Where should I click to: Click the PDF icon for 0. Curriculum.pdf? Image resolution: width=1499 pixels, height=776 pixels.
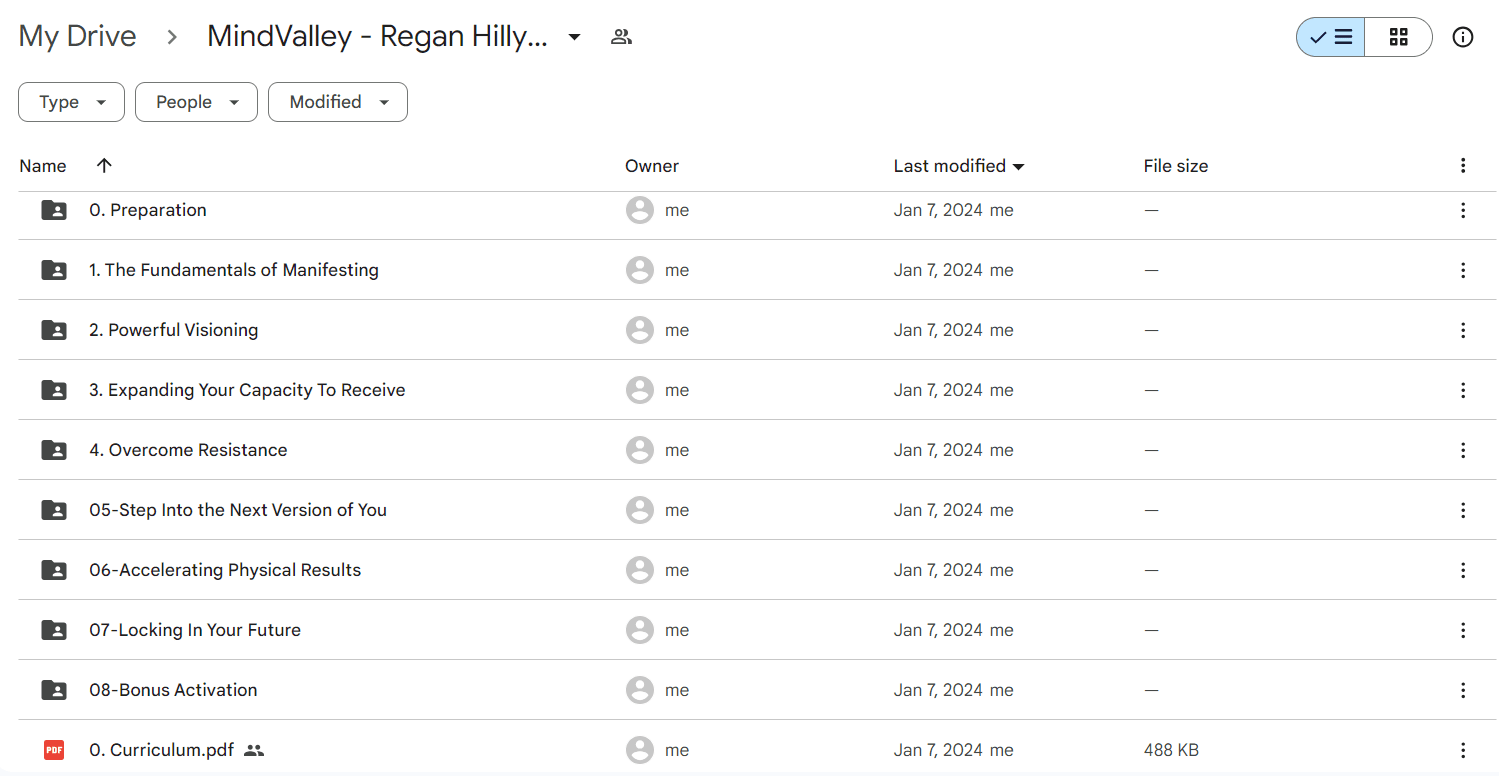pos(54,750)
